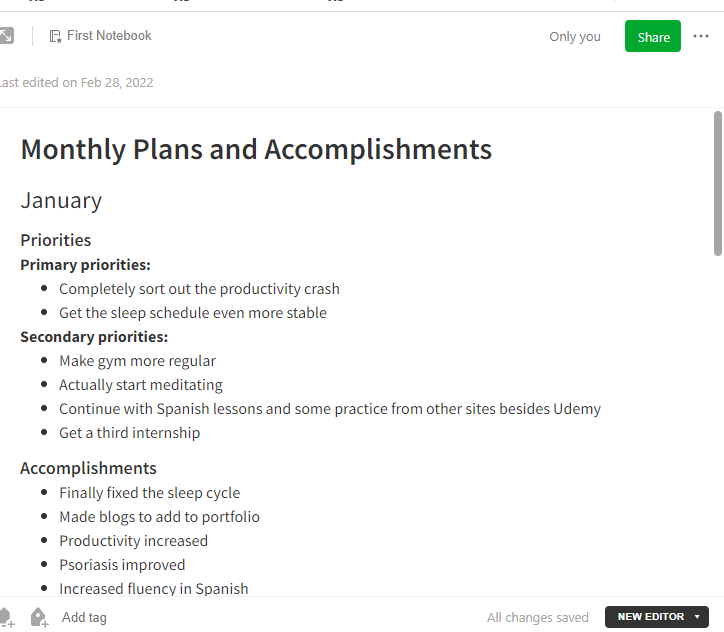The height and width of the screenshot is (632, 724).
Task: Click the Only you sharing status
Action: point(574,36)
